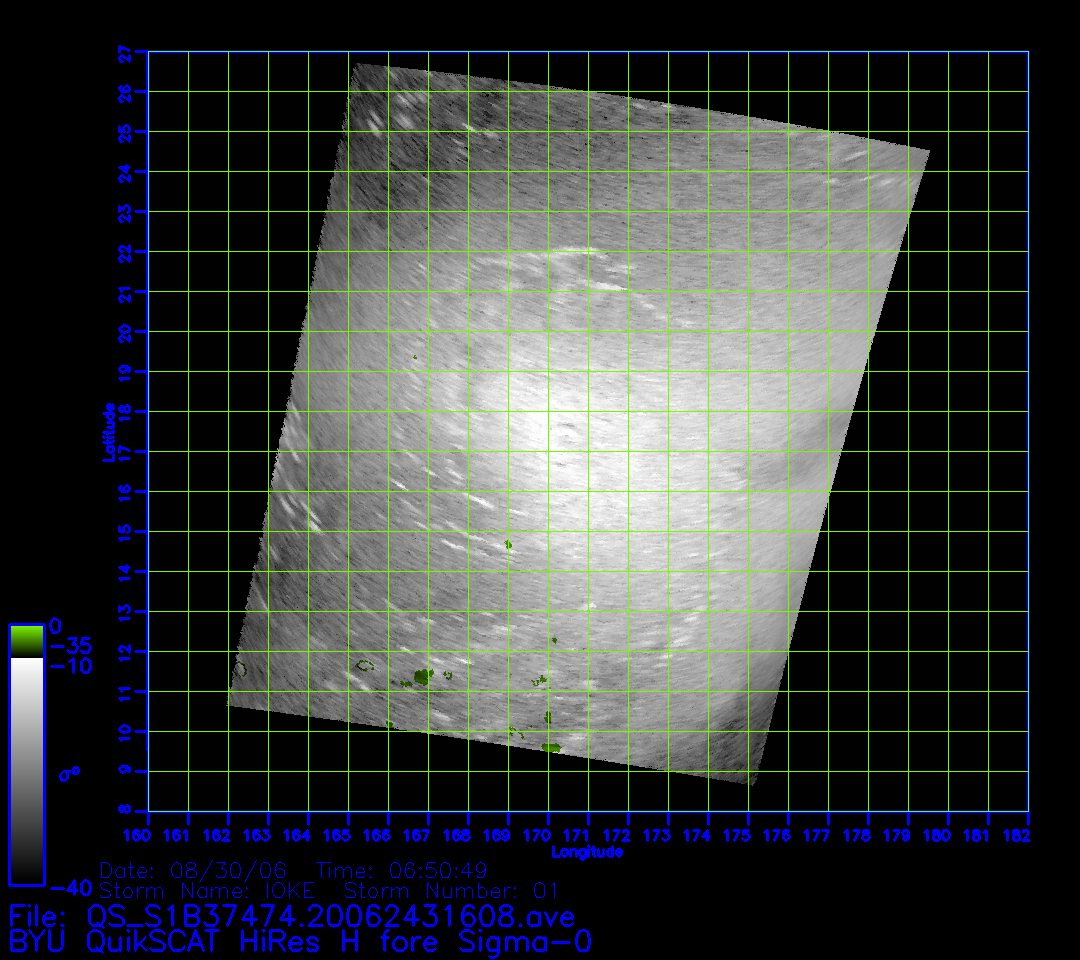Click the "Date: 08/30/06" text
Viewport: 1080px width, 960px height.
(199, 870)
